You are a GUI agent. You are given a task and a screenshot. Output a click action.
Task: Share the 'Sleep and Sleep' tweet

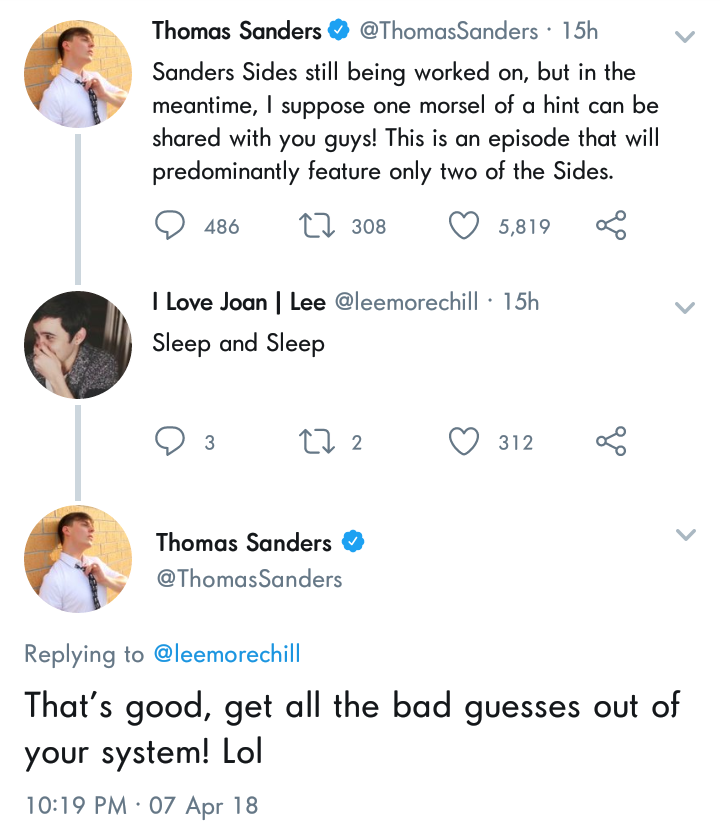click(611, 441)
